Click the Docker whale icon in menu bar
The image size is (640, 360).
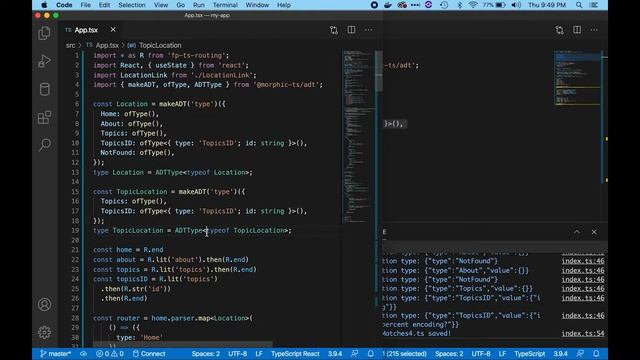pyautogui.click(x=388, y=5)
